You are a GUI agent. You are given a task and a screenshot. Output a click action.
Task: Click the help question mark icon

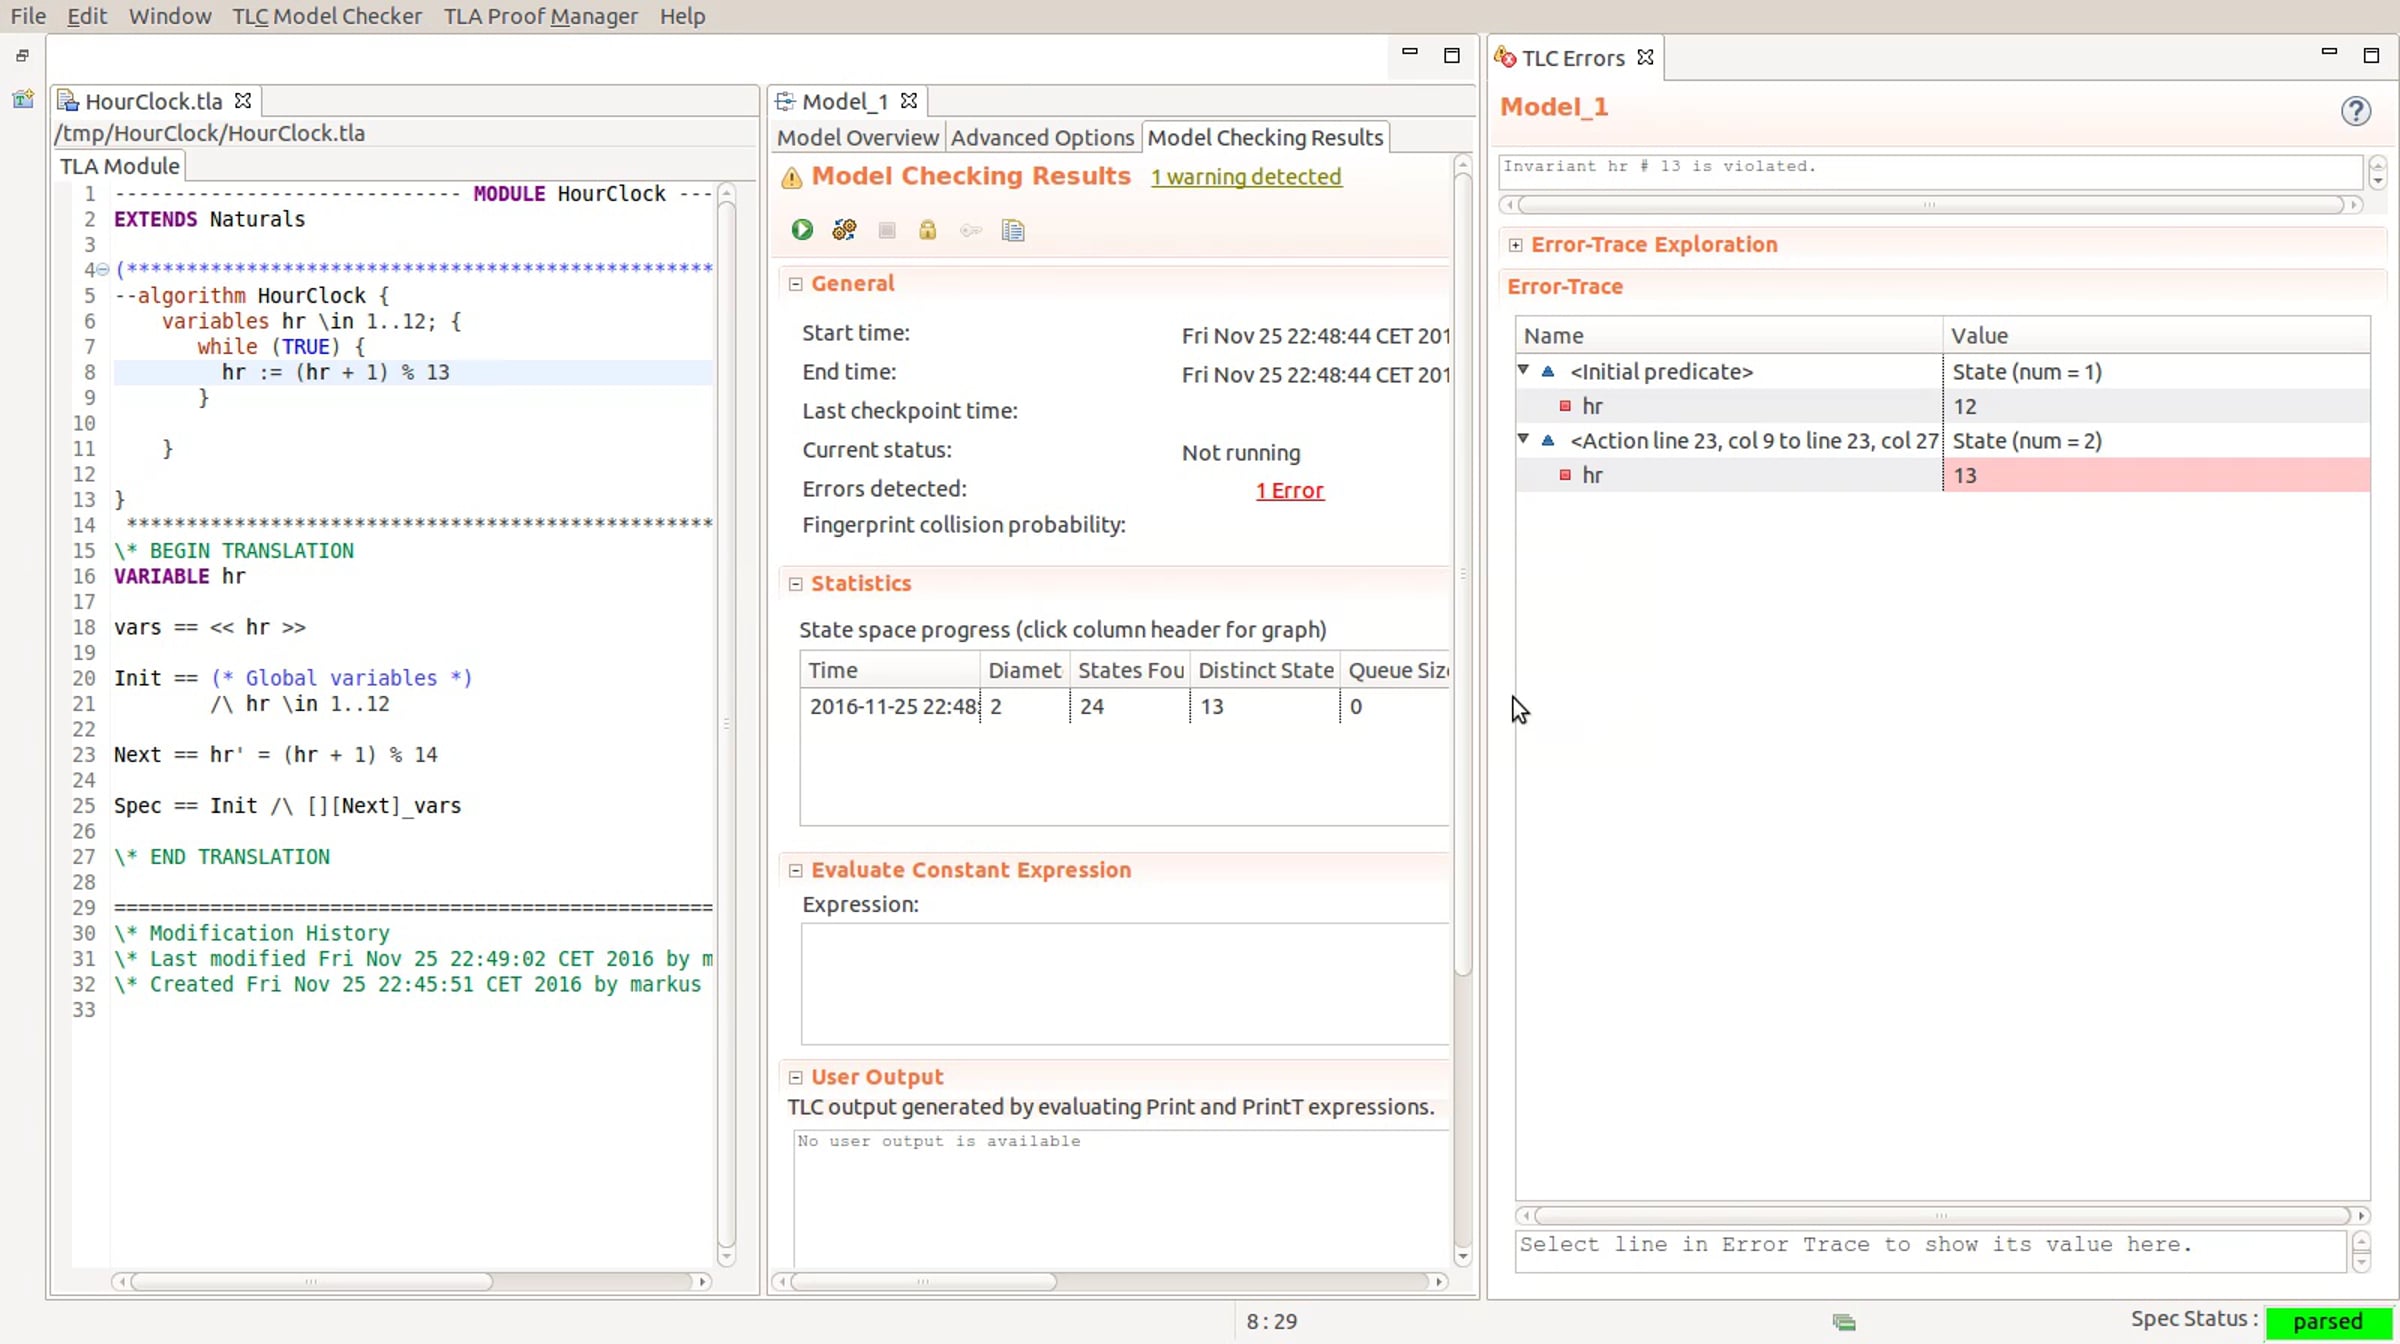click(2356, 110)
